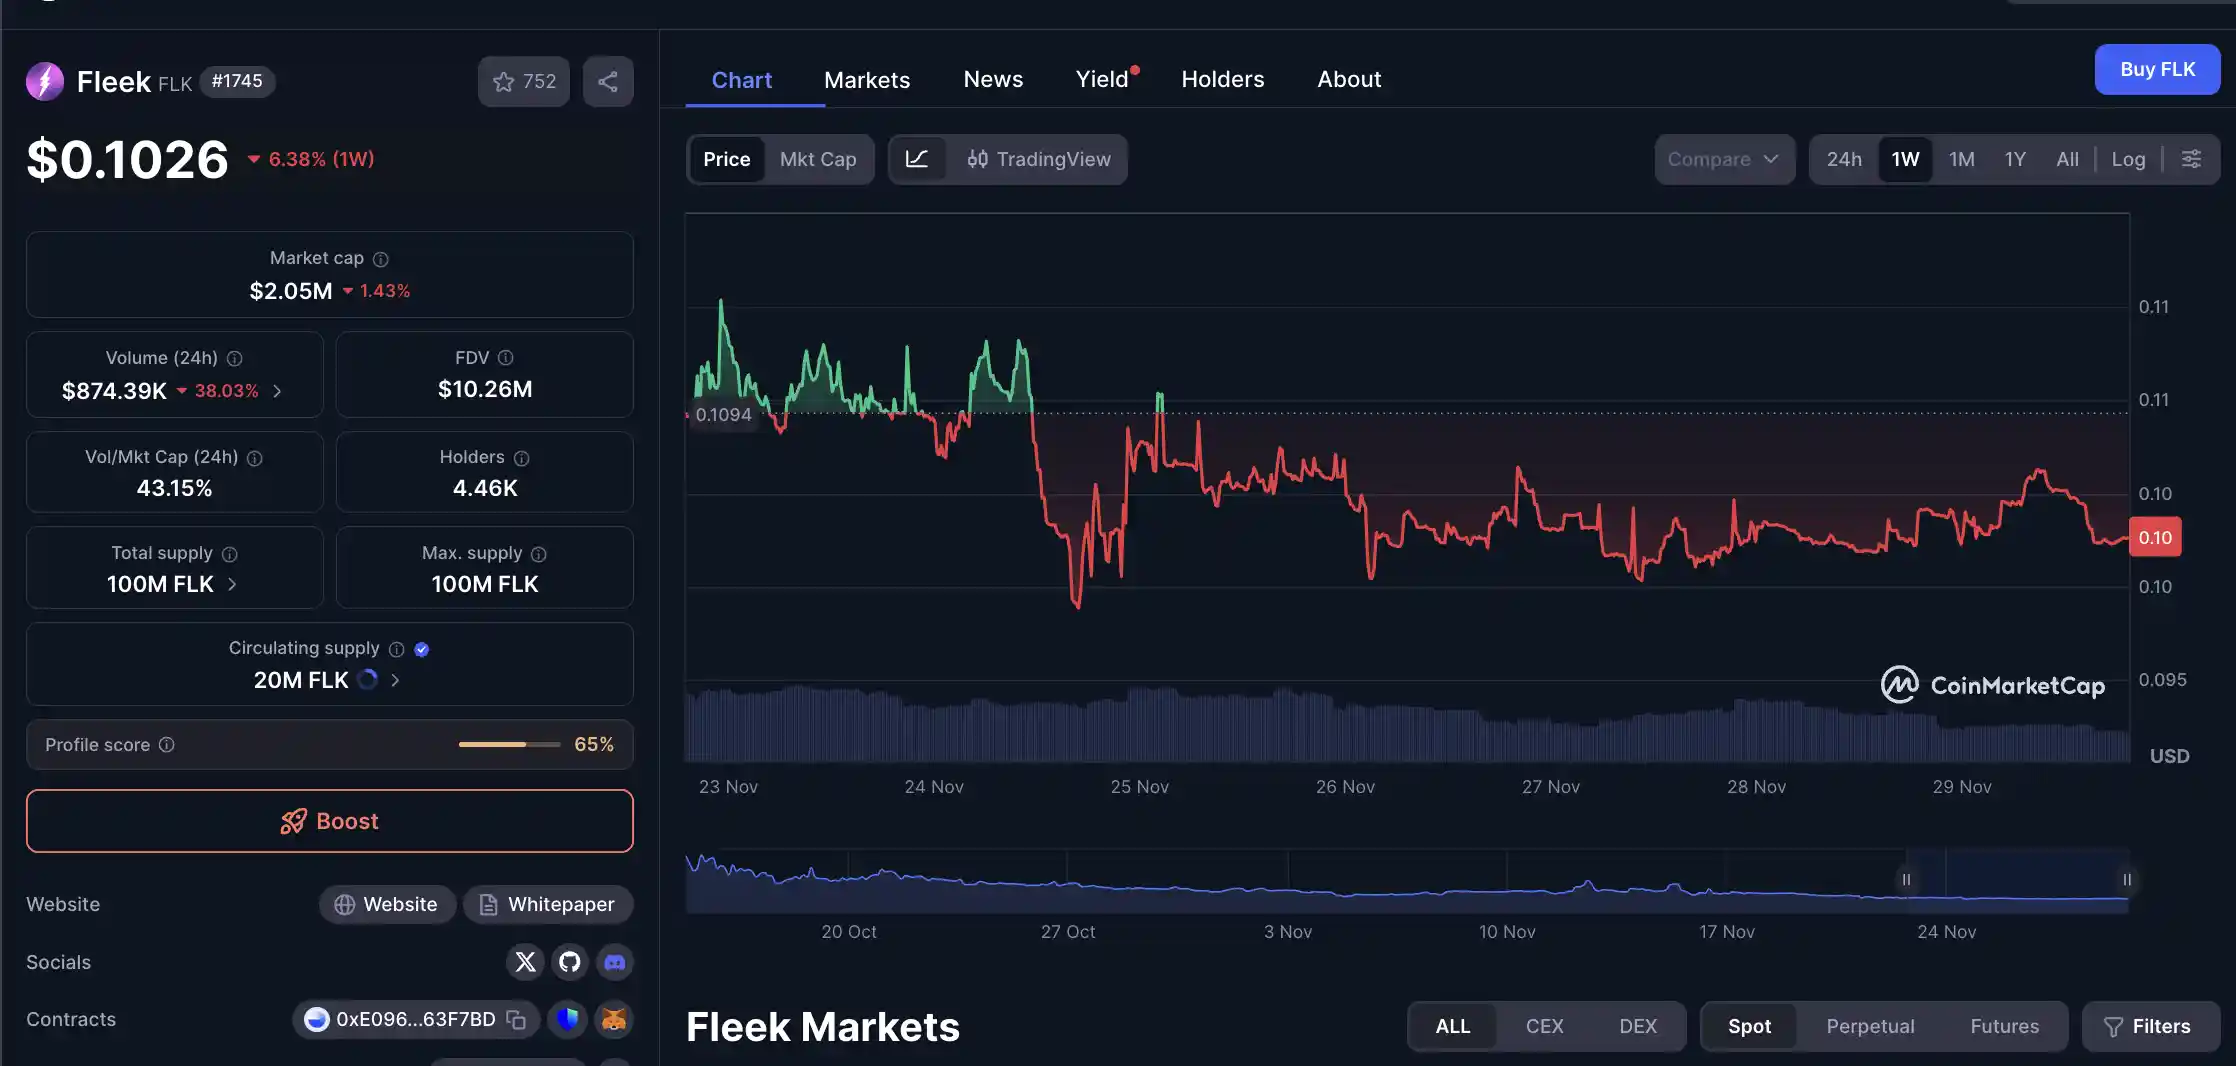The image size is (2236, 1066).
Task: Enable logarithmic scale with Log toggle
Action: pos(2128,159)
